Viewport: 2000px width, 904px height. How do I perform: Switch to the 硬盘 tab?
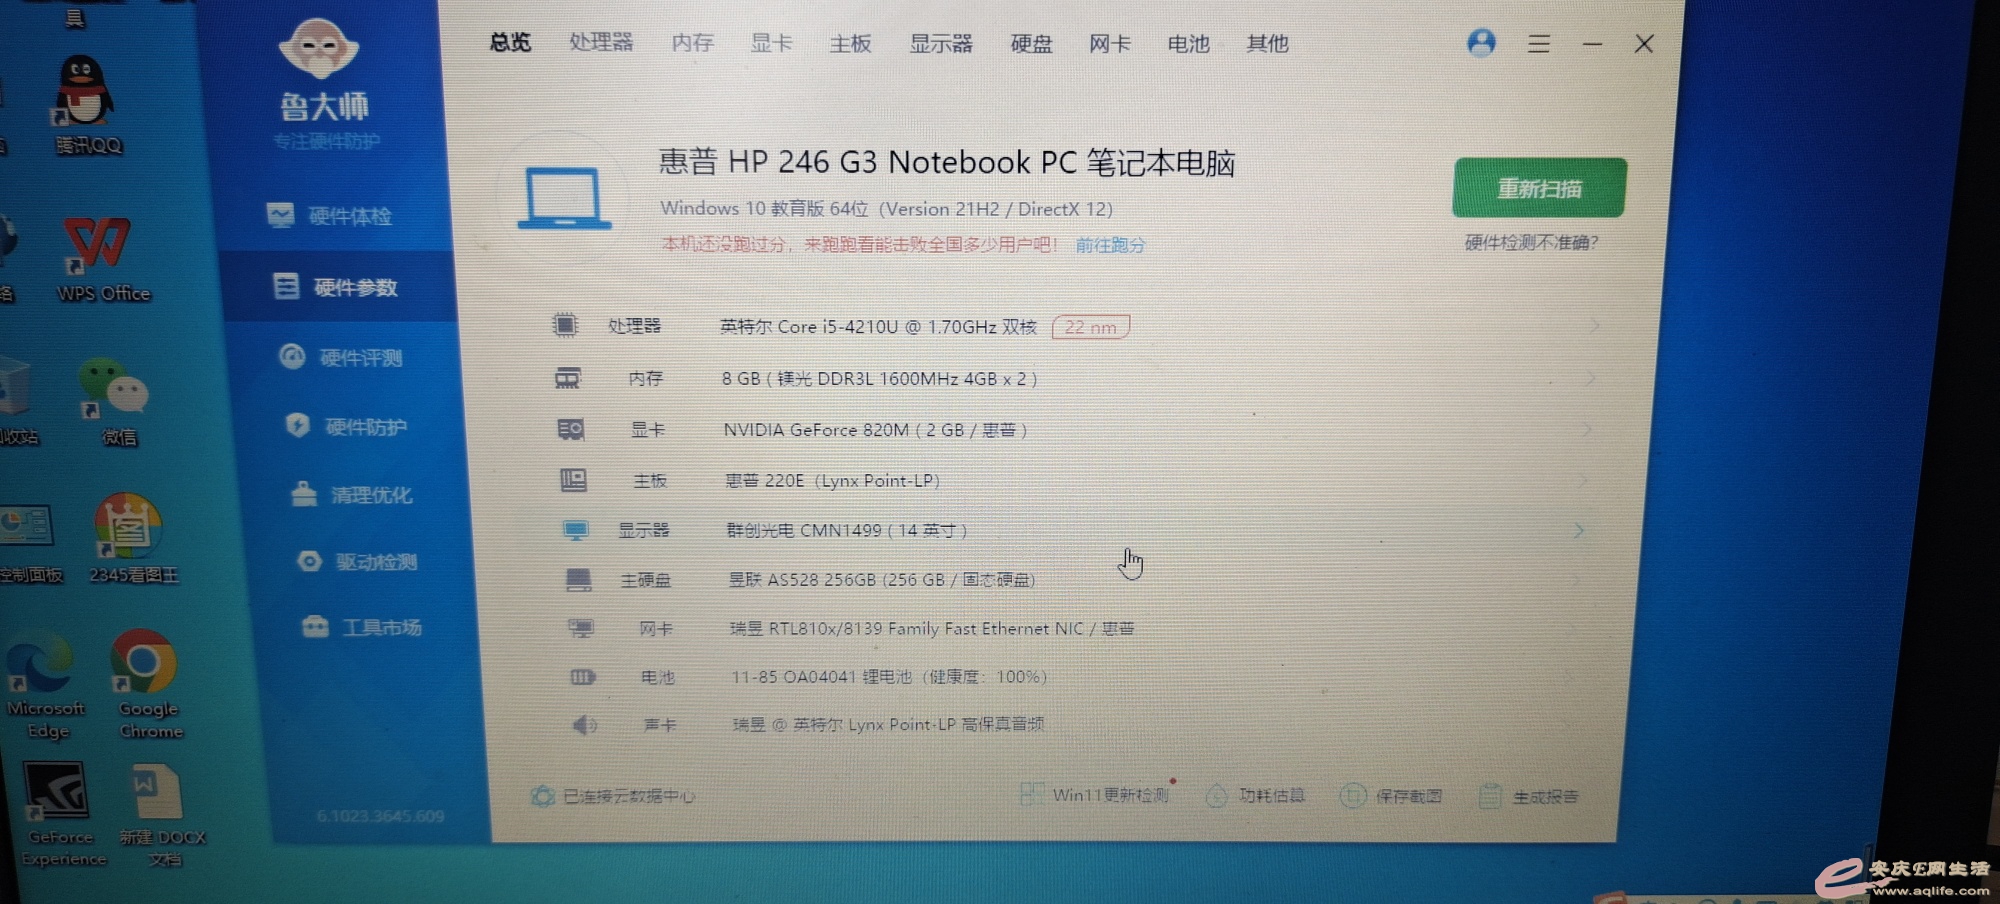1031,44
